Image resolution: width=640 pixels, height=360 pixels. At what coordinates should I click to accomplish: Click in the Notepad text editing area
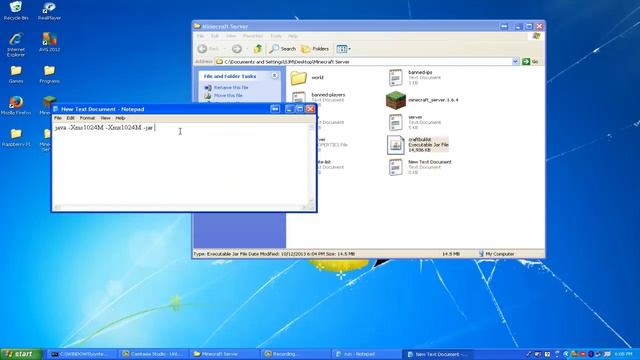pos(181,163)
